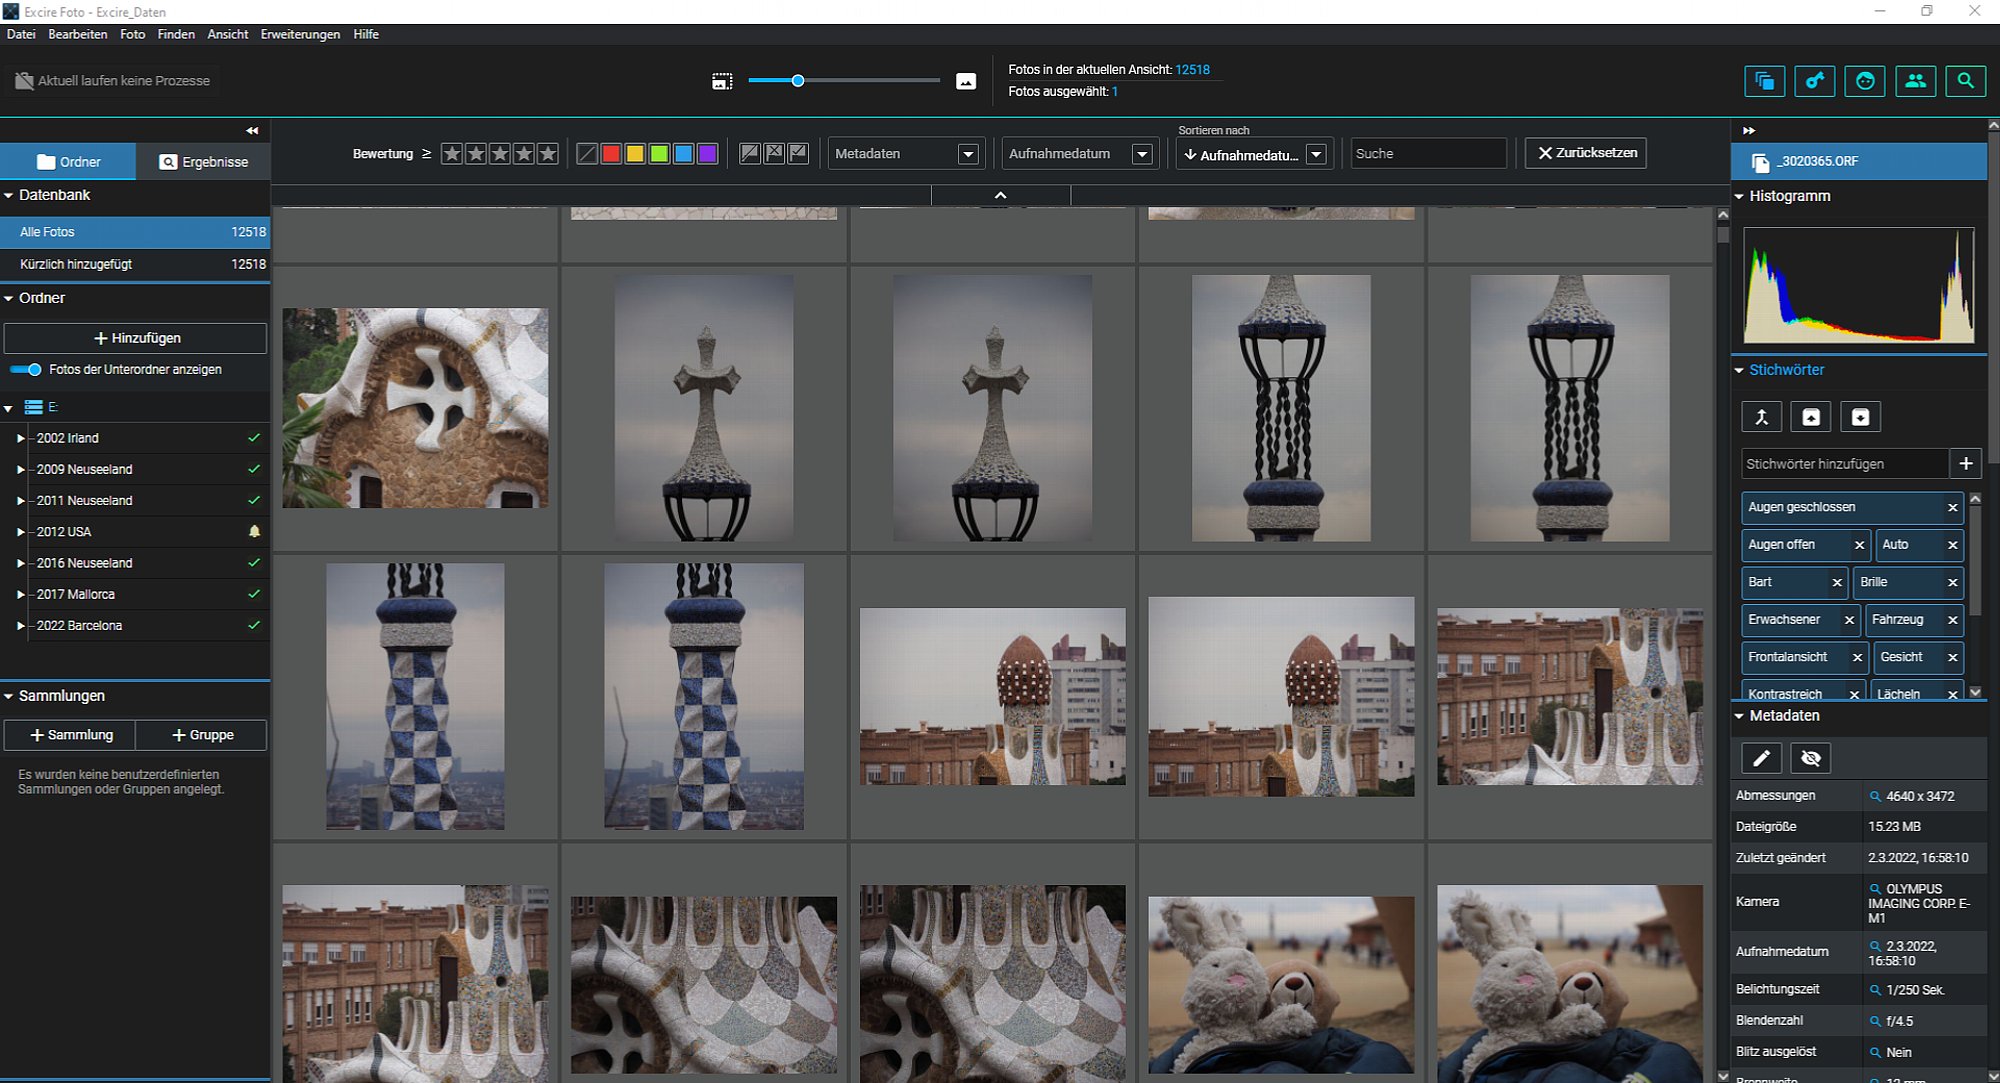Click the thumbnail size slider handle
This screenshot has width=2000, height=1083.
[798, 81]
